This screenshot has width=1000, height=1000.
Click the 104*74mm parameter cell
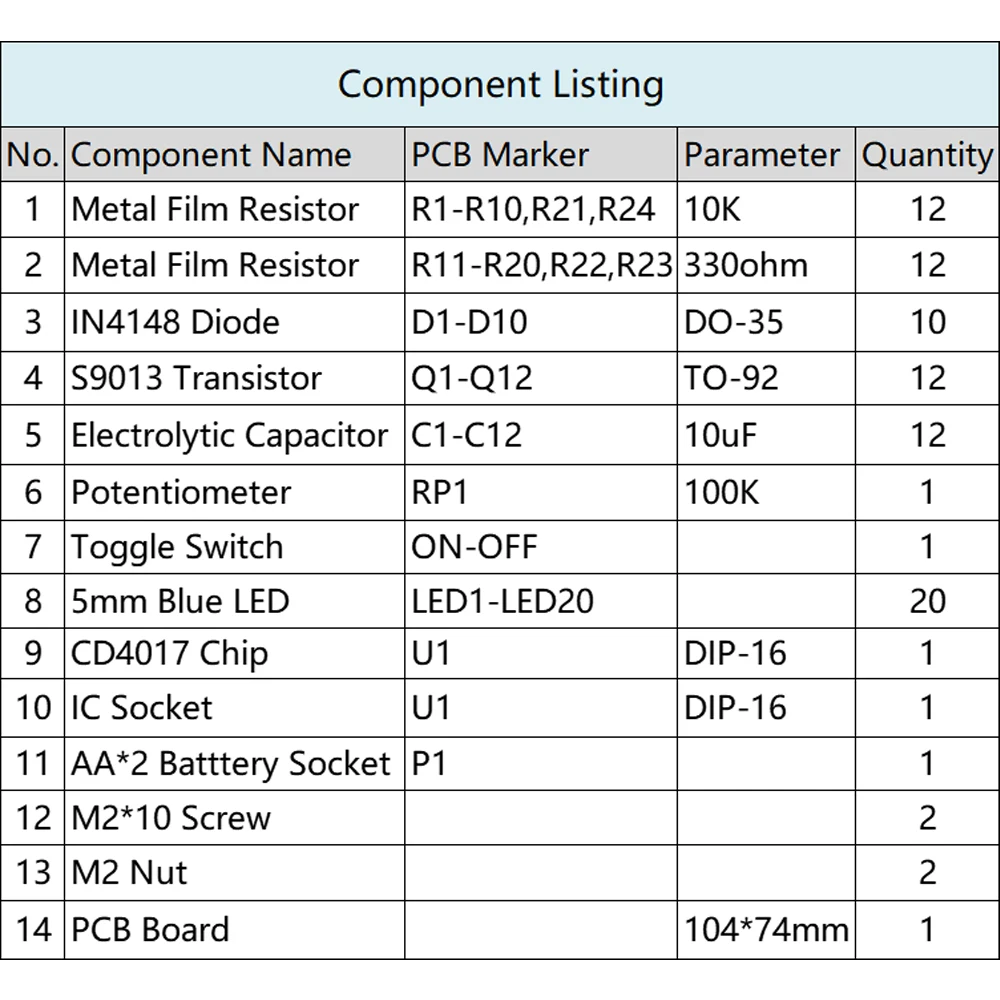pos(766,930)
